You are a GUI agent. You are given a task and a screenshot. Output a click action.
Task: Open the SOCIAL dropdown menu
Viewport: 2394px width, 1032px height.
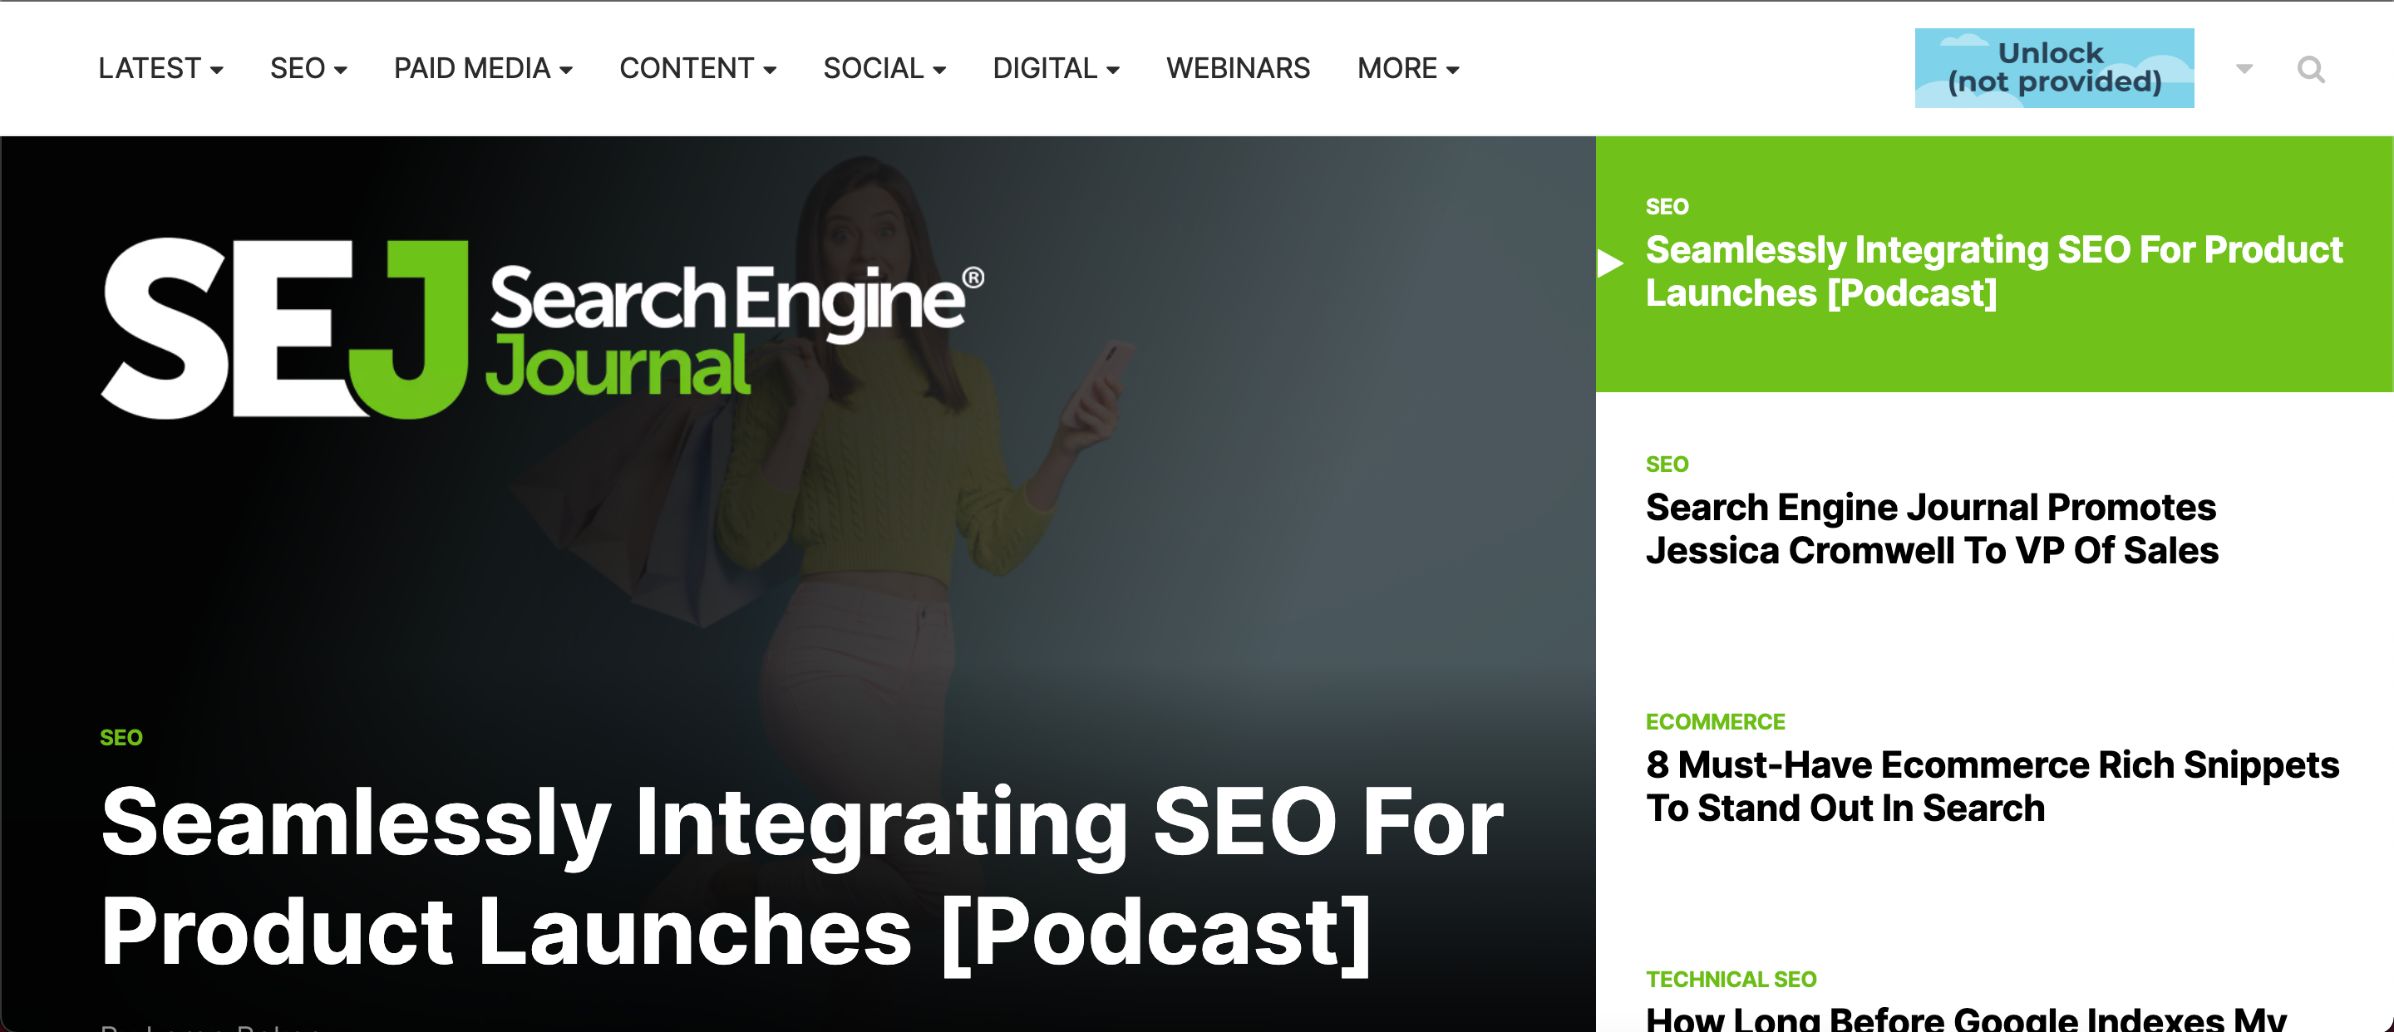click(884, 68)
